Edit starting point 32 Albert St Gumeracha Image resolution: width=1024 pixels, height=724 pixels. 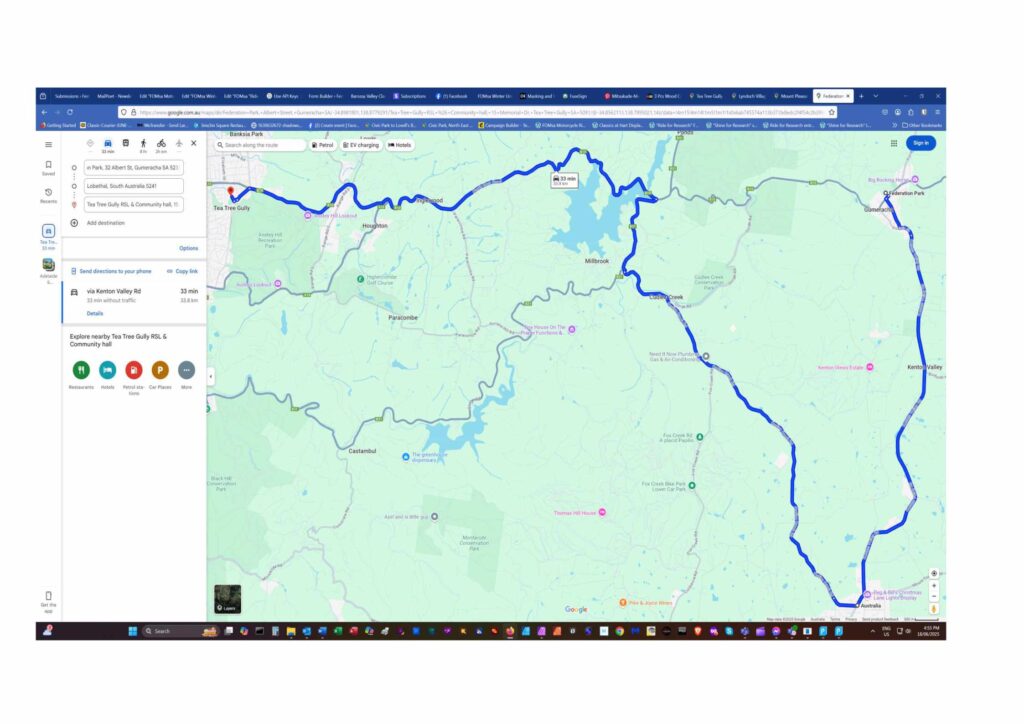click(133, 168)
